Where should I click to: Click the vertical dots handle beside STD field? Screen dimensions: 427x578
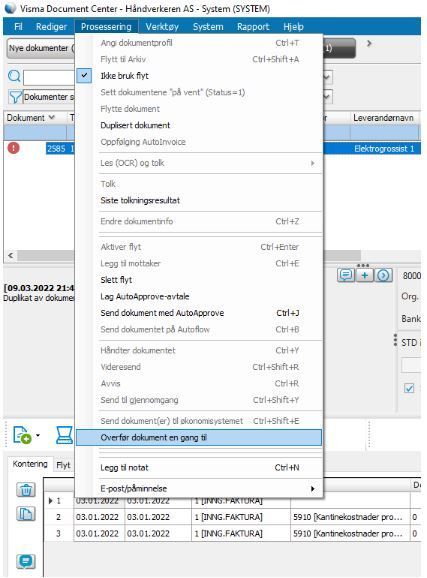[x=395, y=340]
